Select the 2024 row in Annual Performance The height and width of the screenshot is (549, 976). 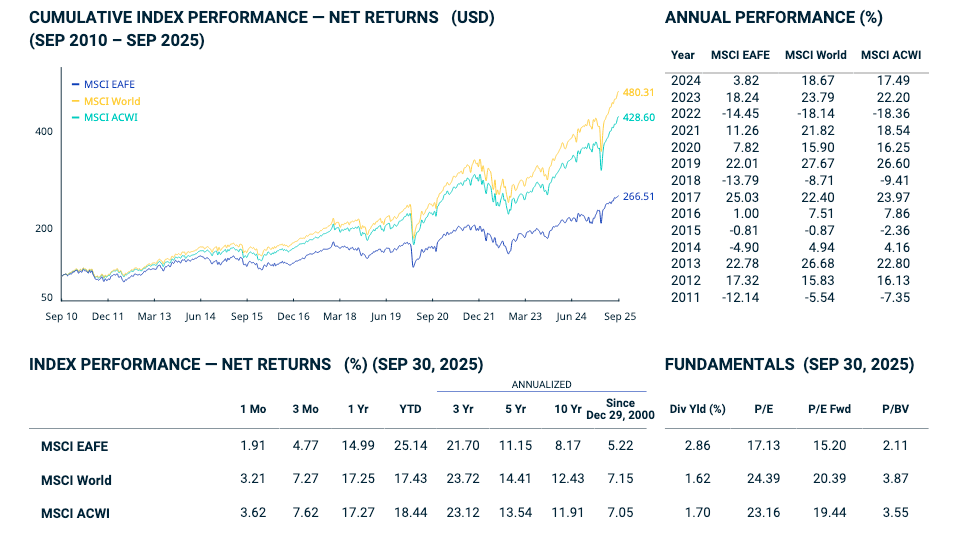point(686,80)
